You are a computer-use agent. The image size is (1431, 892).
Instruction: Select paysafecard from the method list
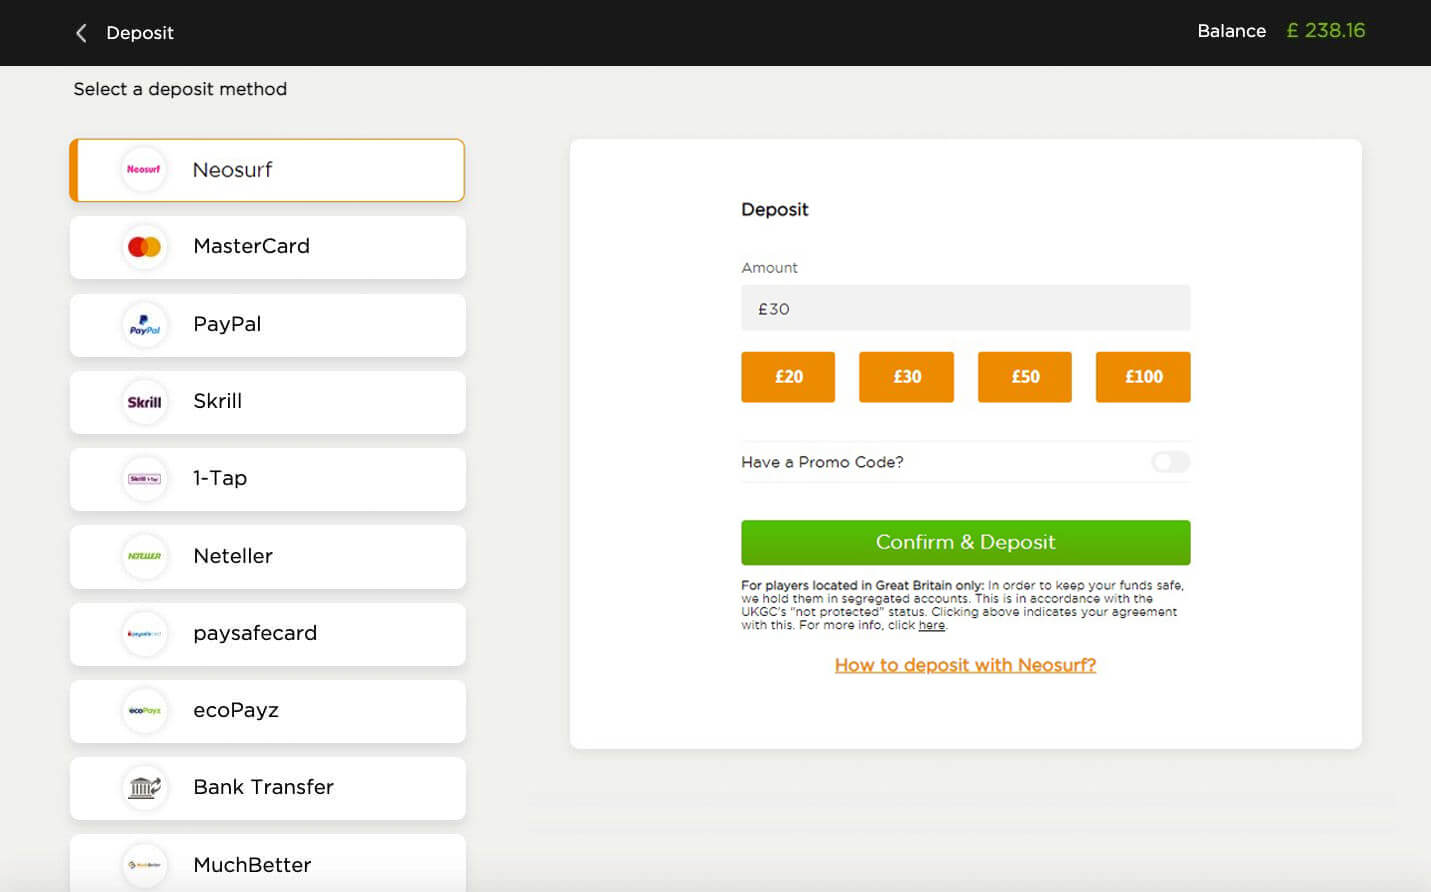[267, 634]
